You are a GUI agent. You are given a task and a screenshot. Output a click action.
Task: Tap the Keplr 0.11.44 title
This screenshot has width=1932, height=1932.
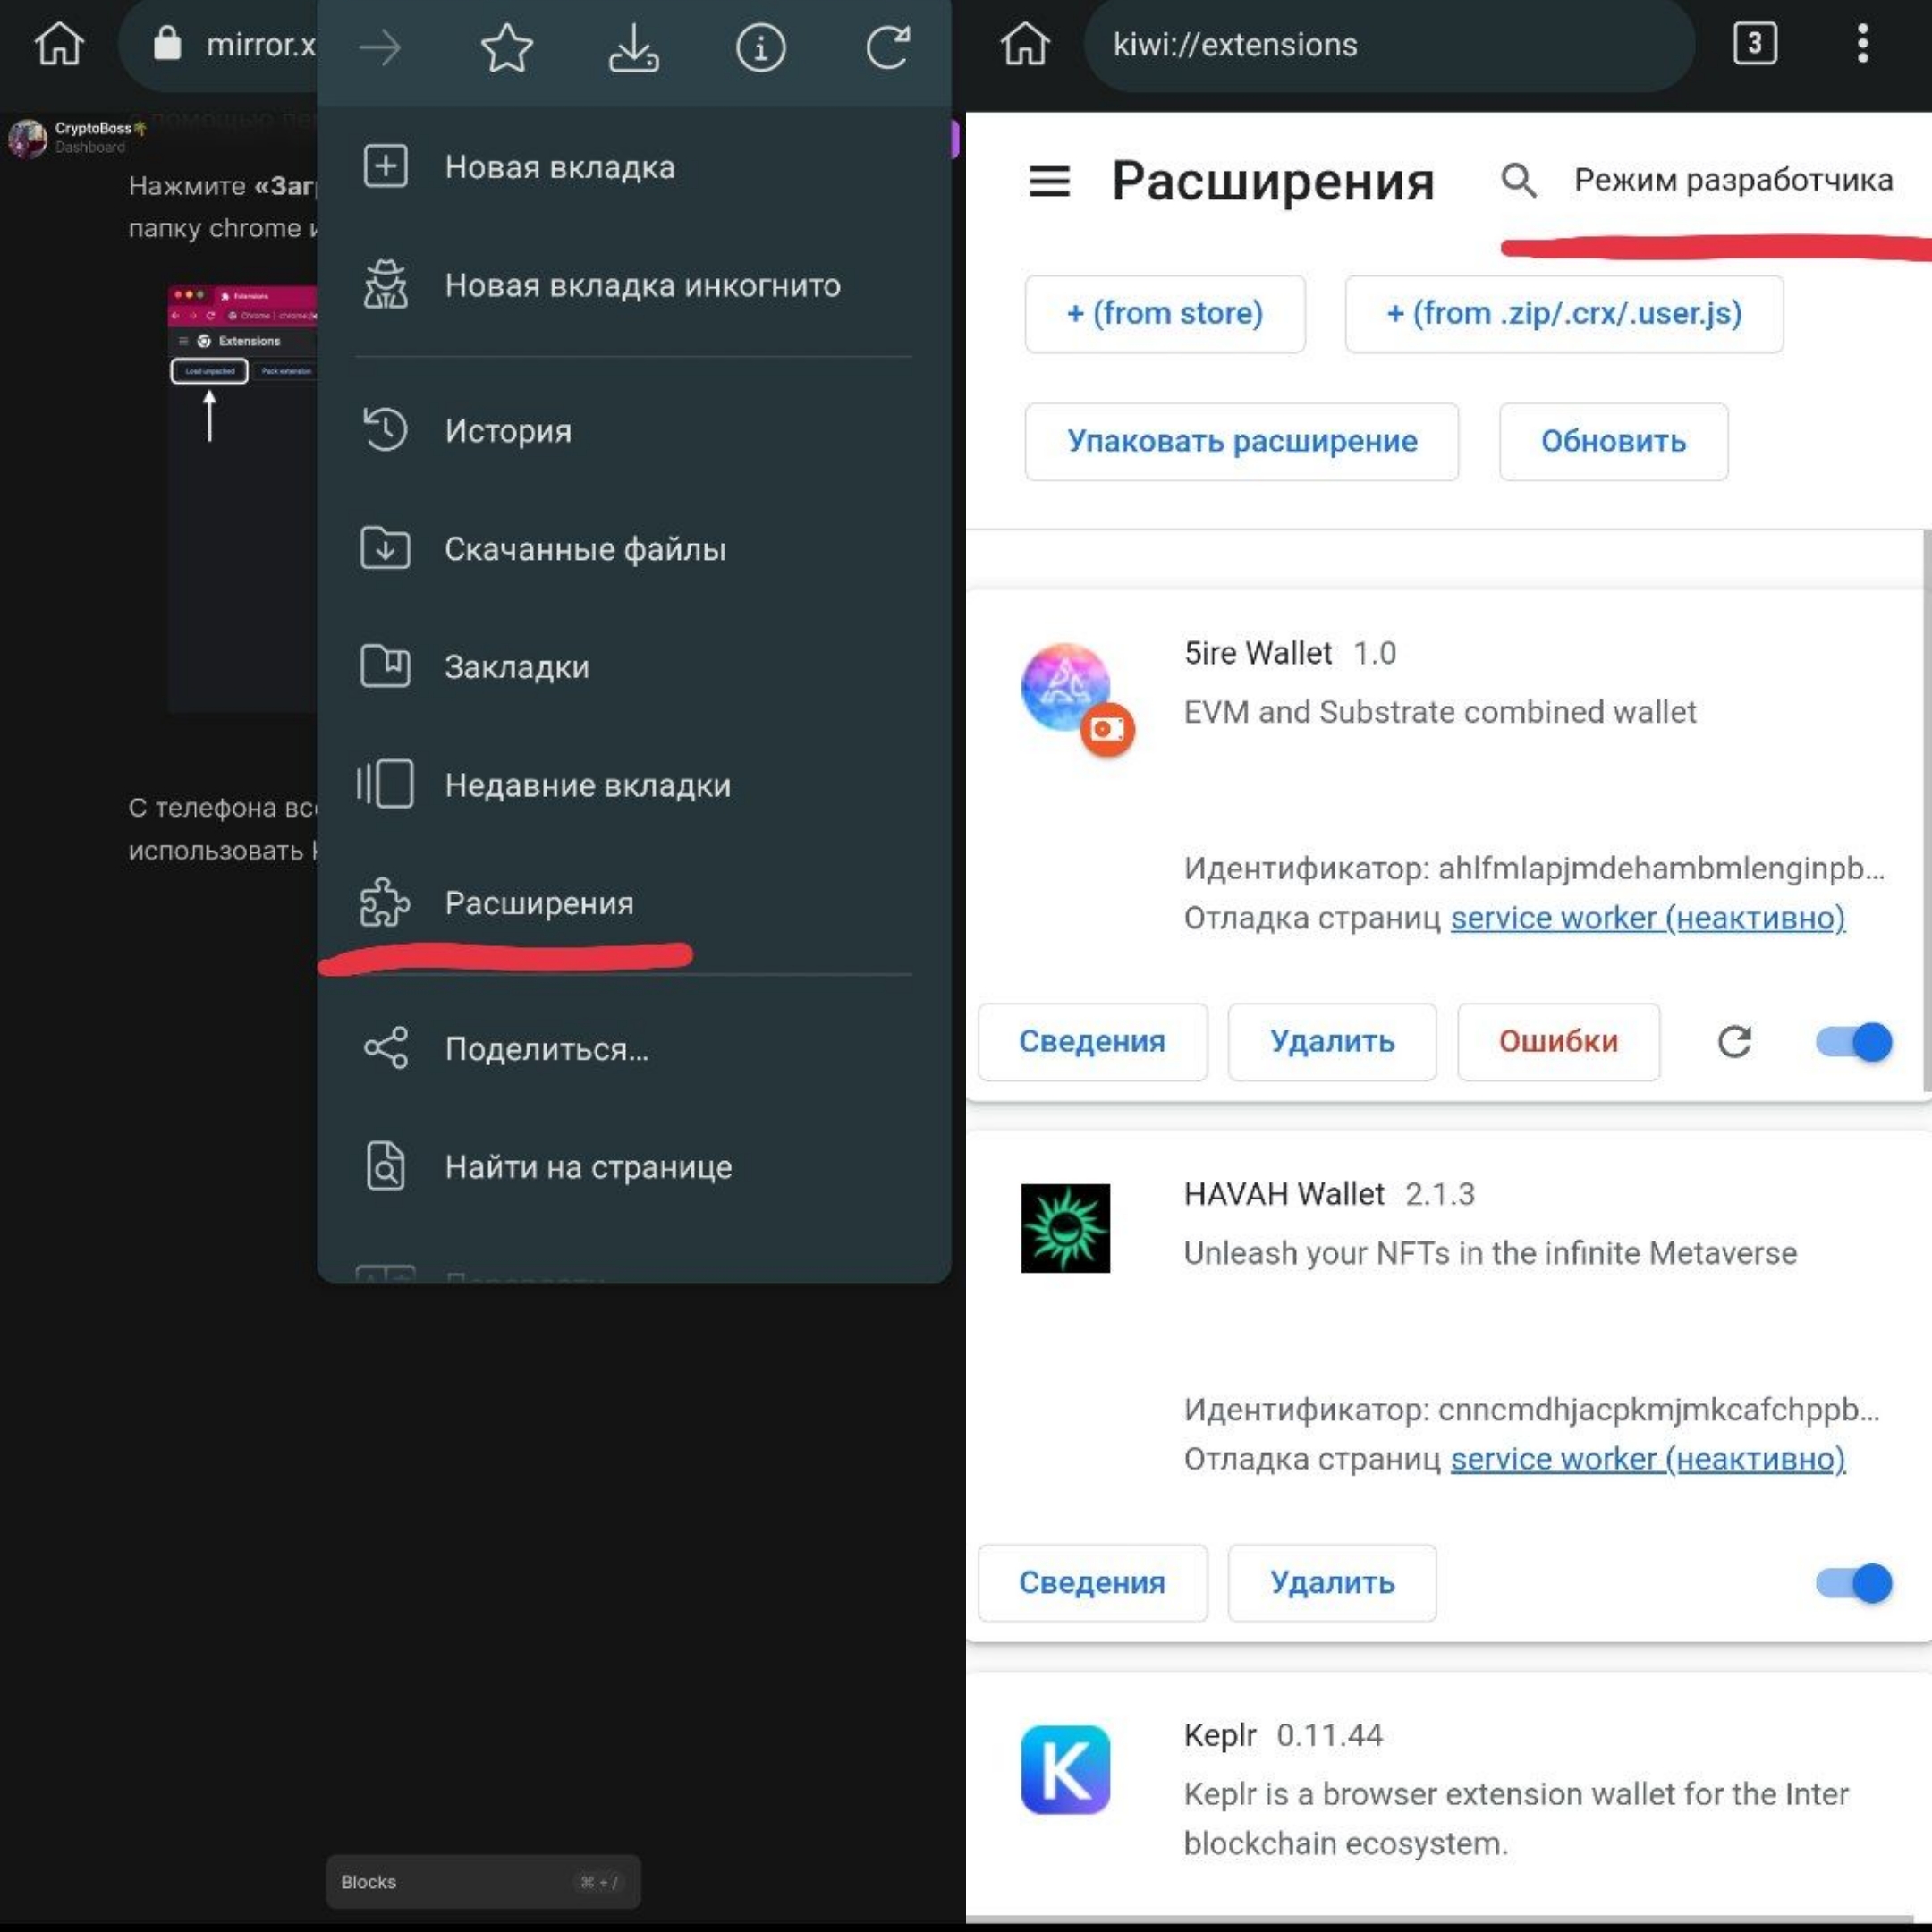click(1283, 1735)
